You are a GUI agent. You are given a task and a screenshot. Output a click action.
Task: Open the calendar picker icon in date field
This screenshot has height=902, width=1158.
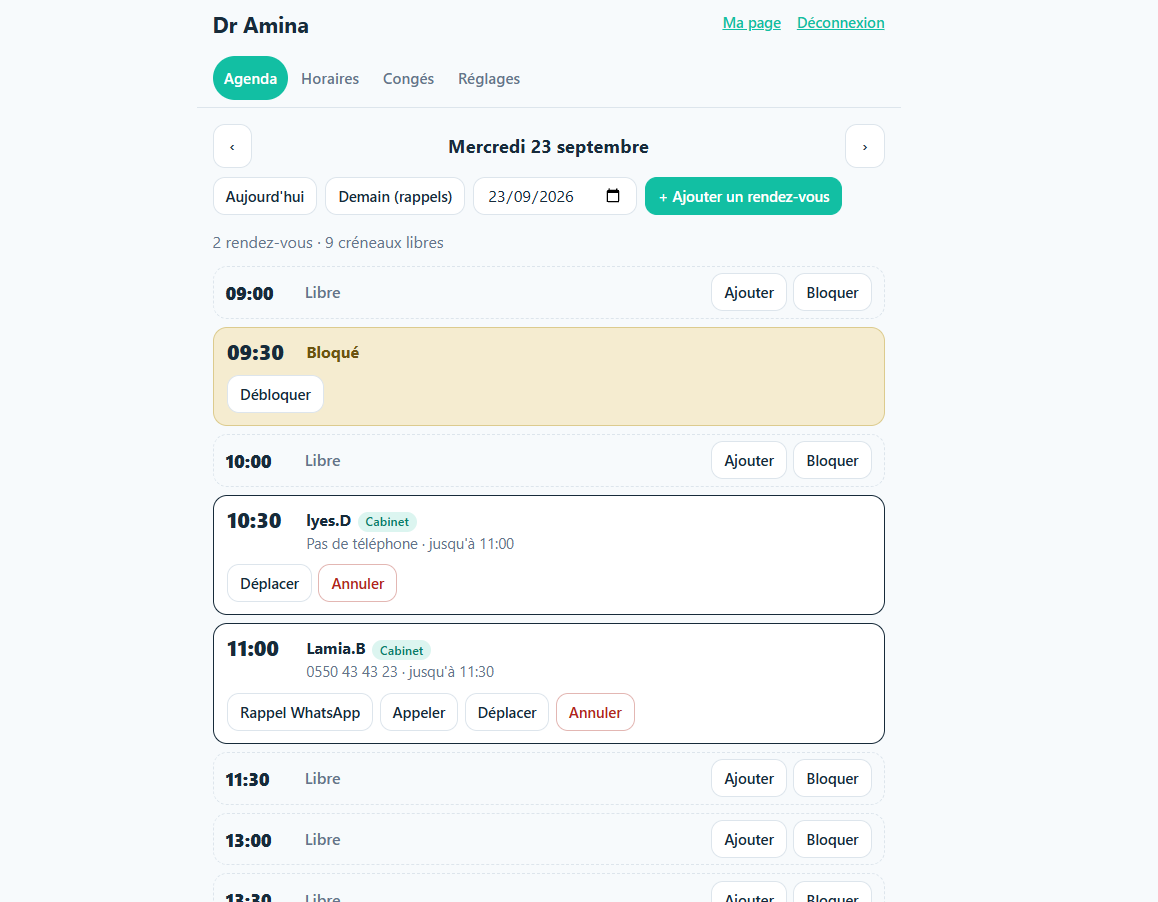613,196
